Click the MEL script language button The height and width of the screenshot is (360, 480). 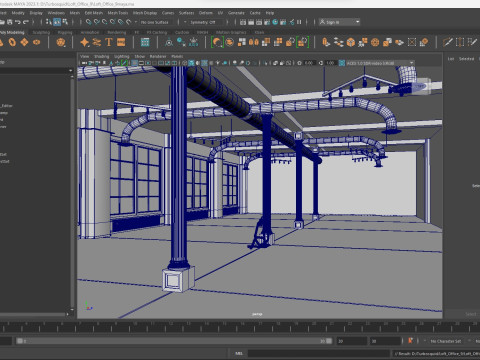click(x=239, y=353)
